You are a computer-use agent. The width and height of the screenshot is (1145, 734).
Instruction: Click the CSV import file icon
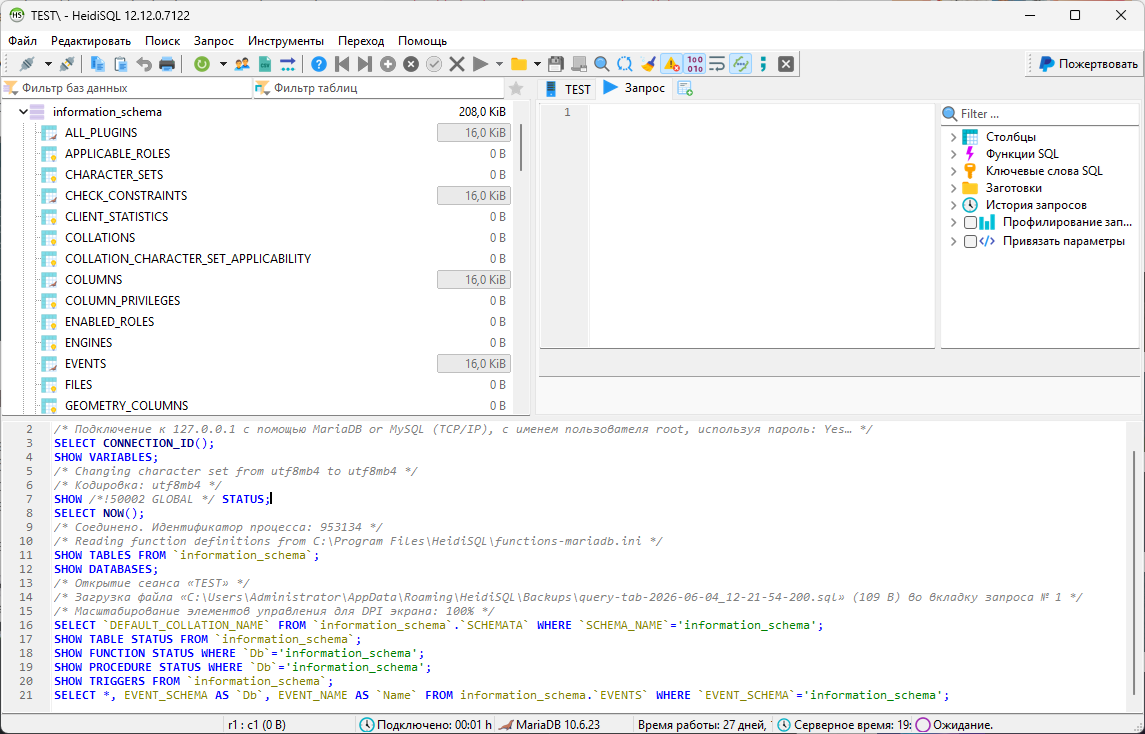[x=264, y=64]
